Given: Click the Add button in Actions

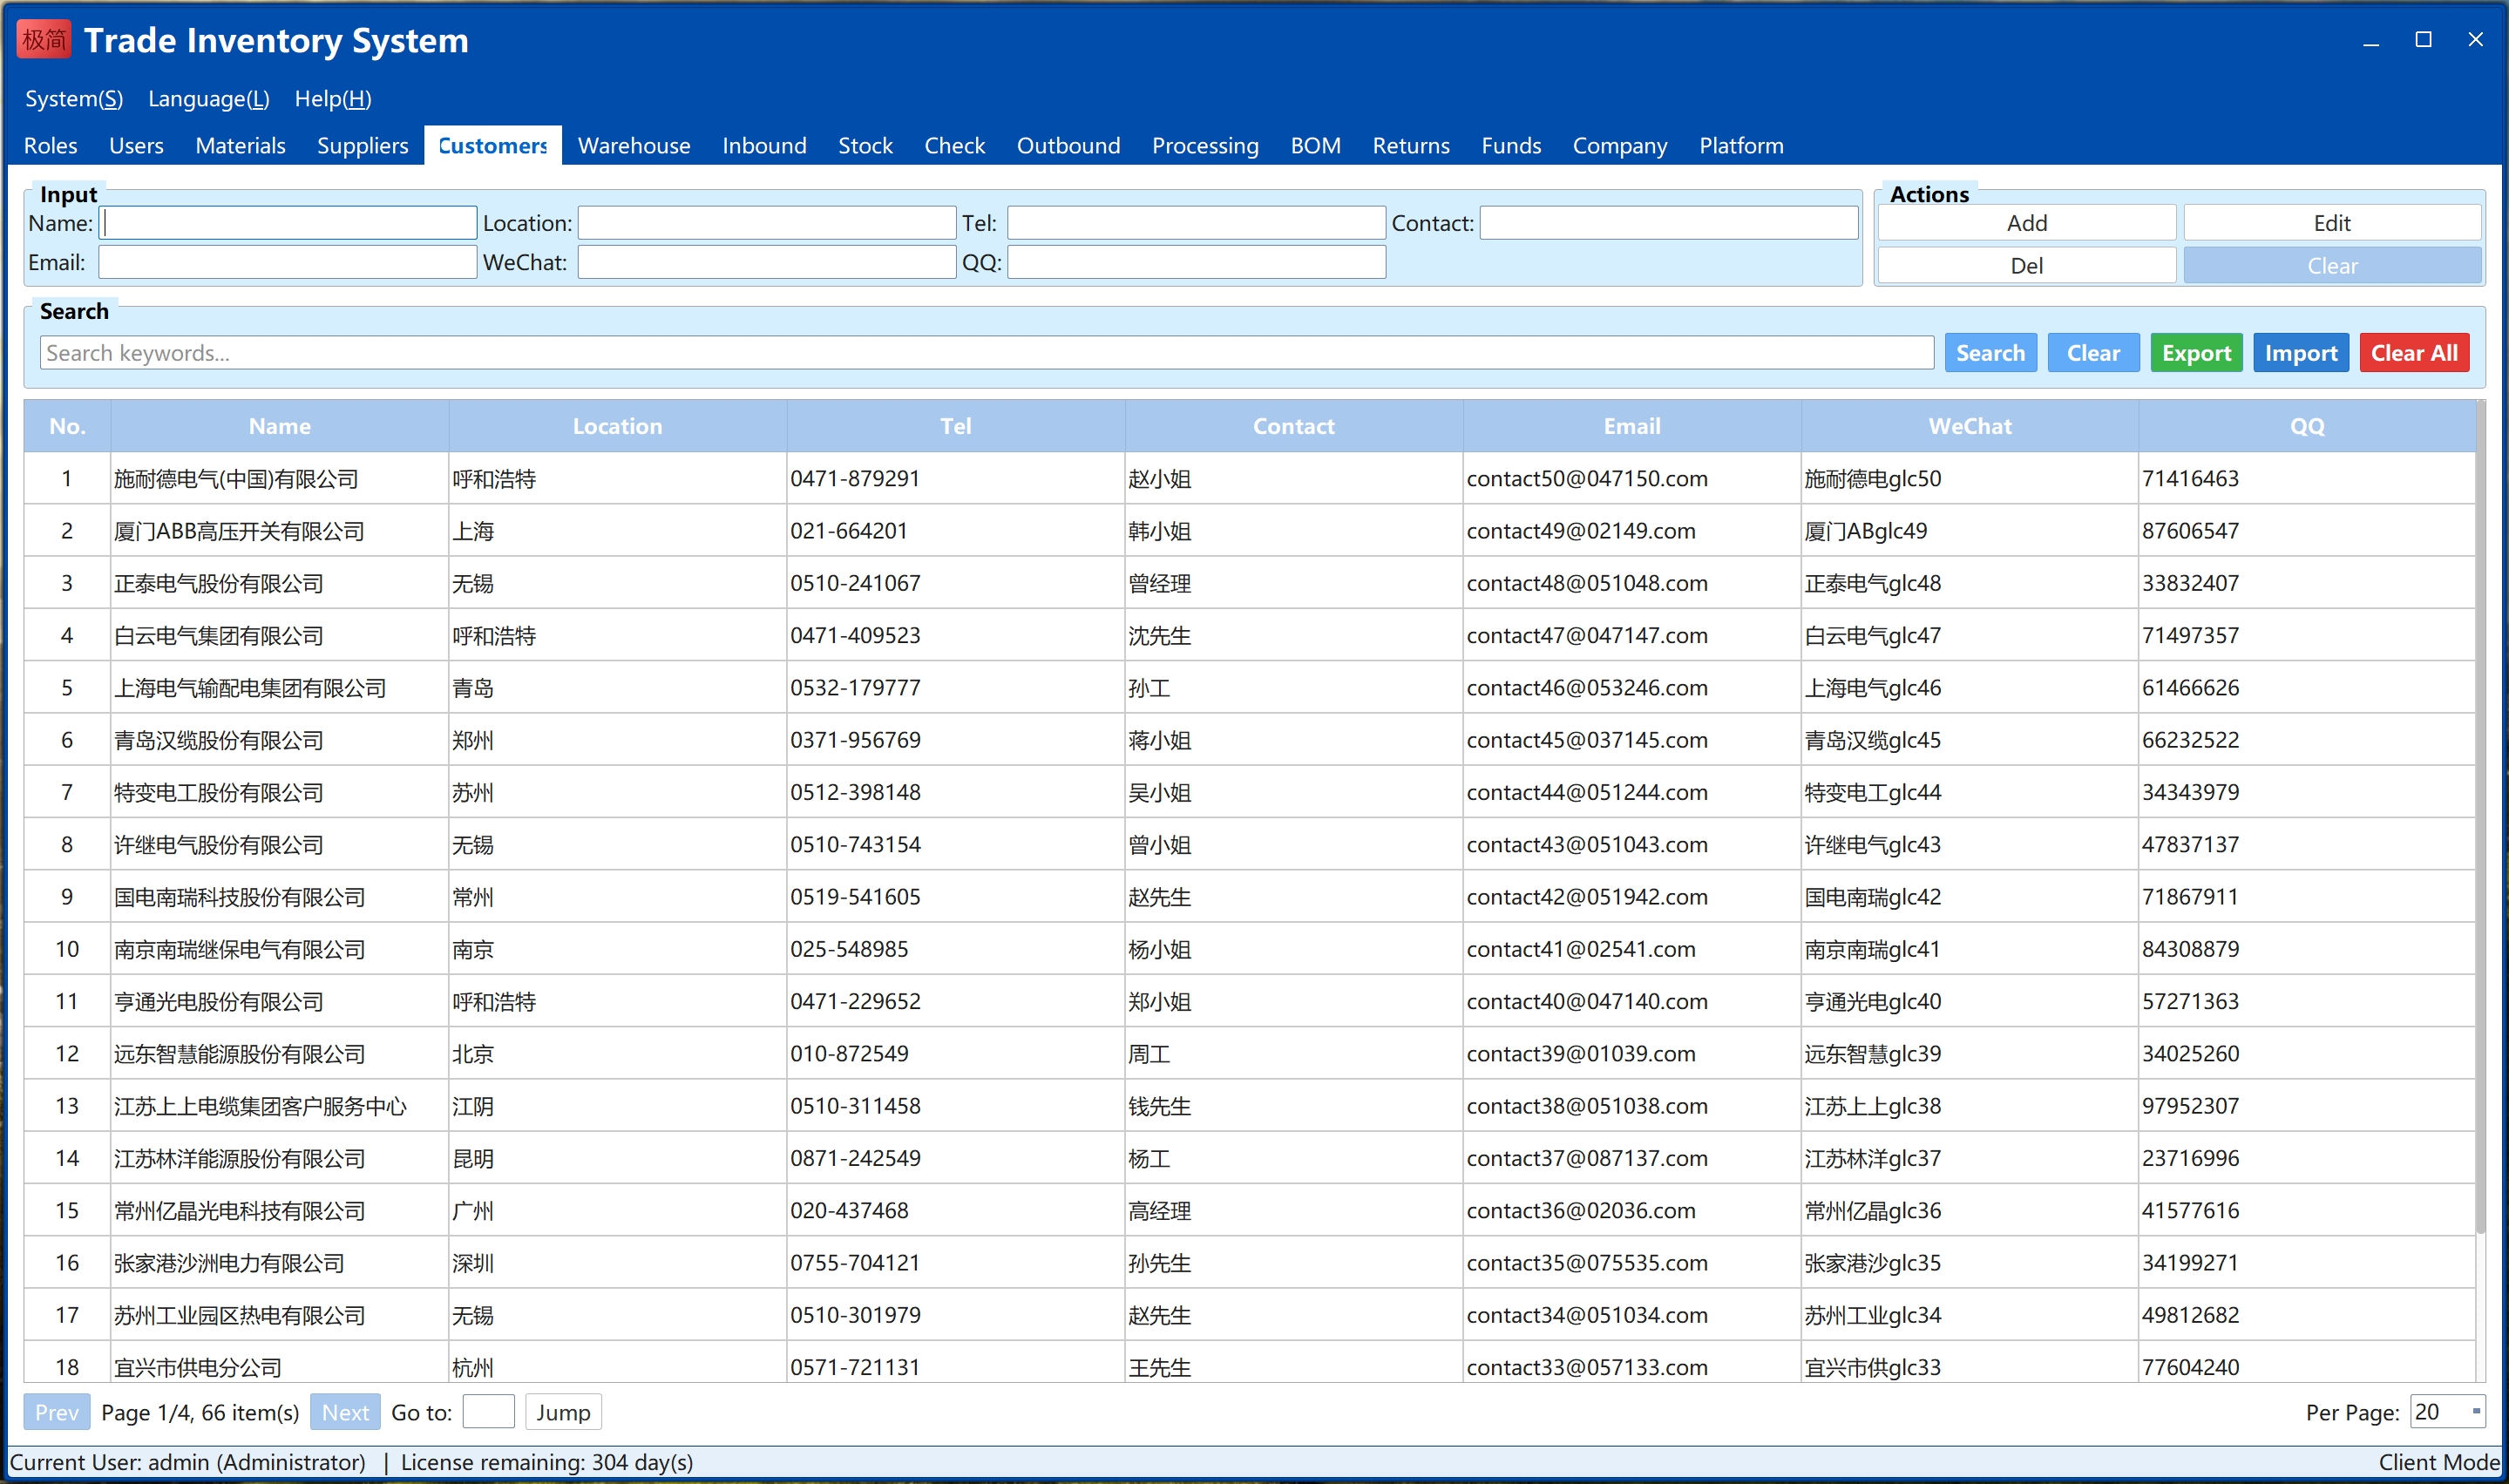Looking at the screenshot, I should [2027, 223].
